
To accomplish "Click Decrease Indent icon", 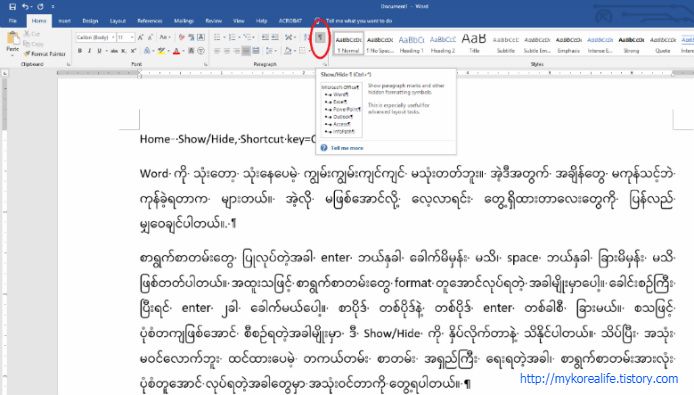I will pyautogui.click(x=265, y=38).
